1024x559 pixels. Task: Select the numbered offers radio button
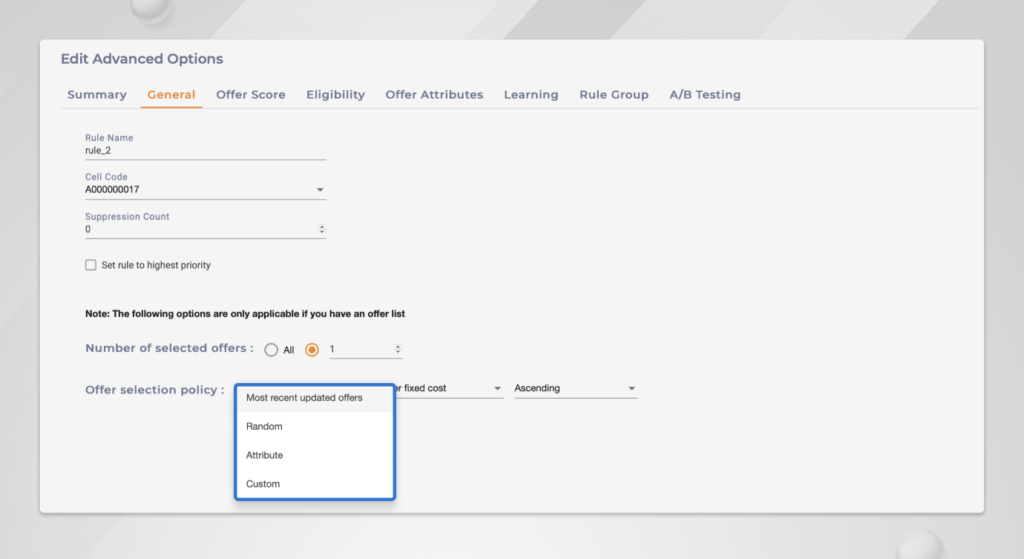(x=312, y=350)
